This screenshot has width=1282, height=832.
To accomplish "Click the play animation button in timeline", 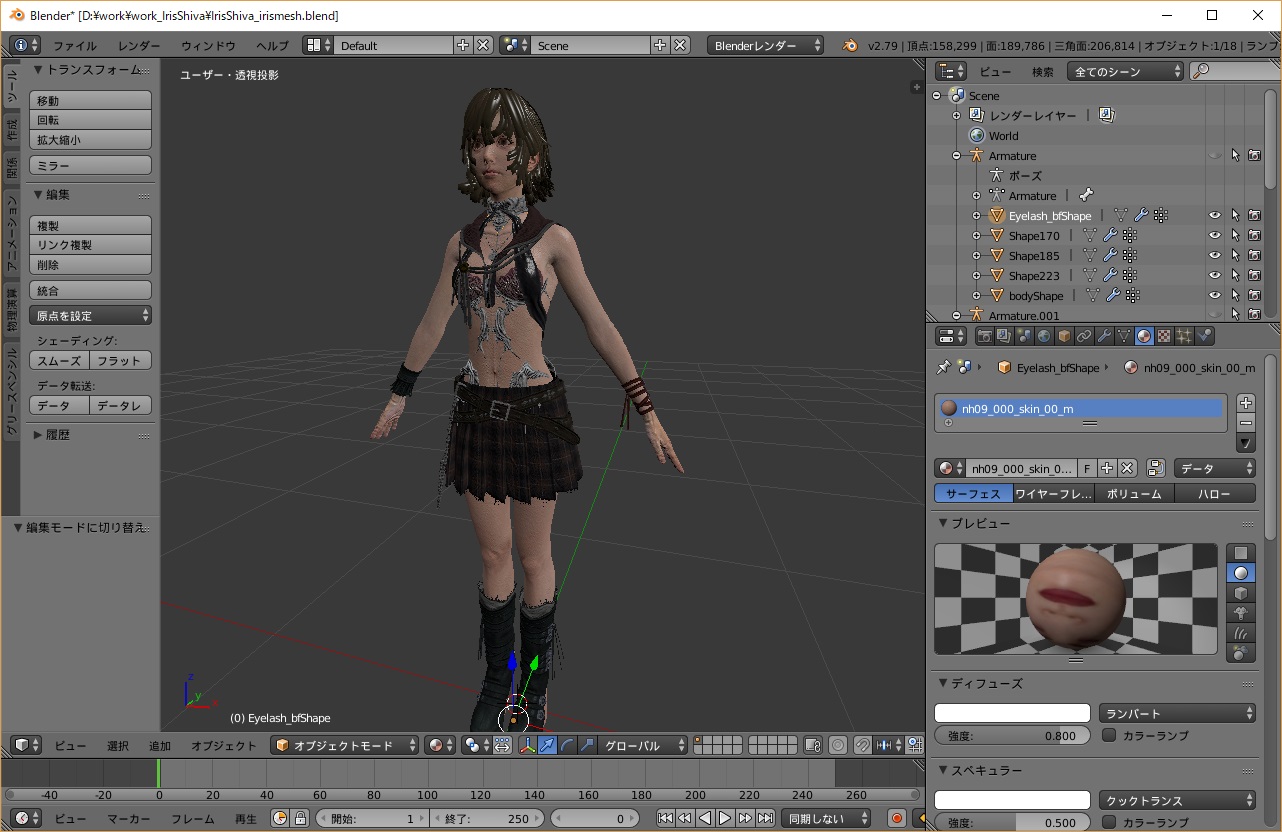I will coord(725,818).
